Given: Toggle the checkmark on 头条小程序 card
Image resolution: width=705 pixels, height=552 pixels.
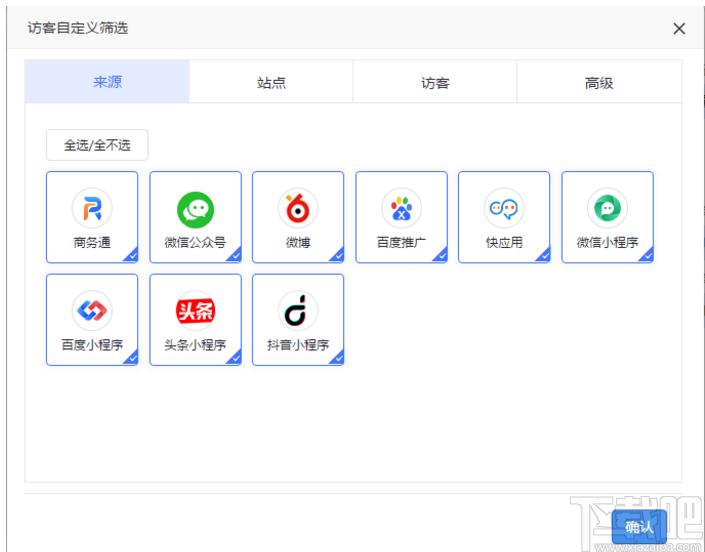Looking at the screenshot, I should pyautogui.click(x=235, y=359).
